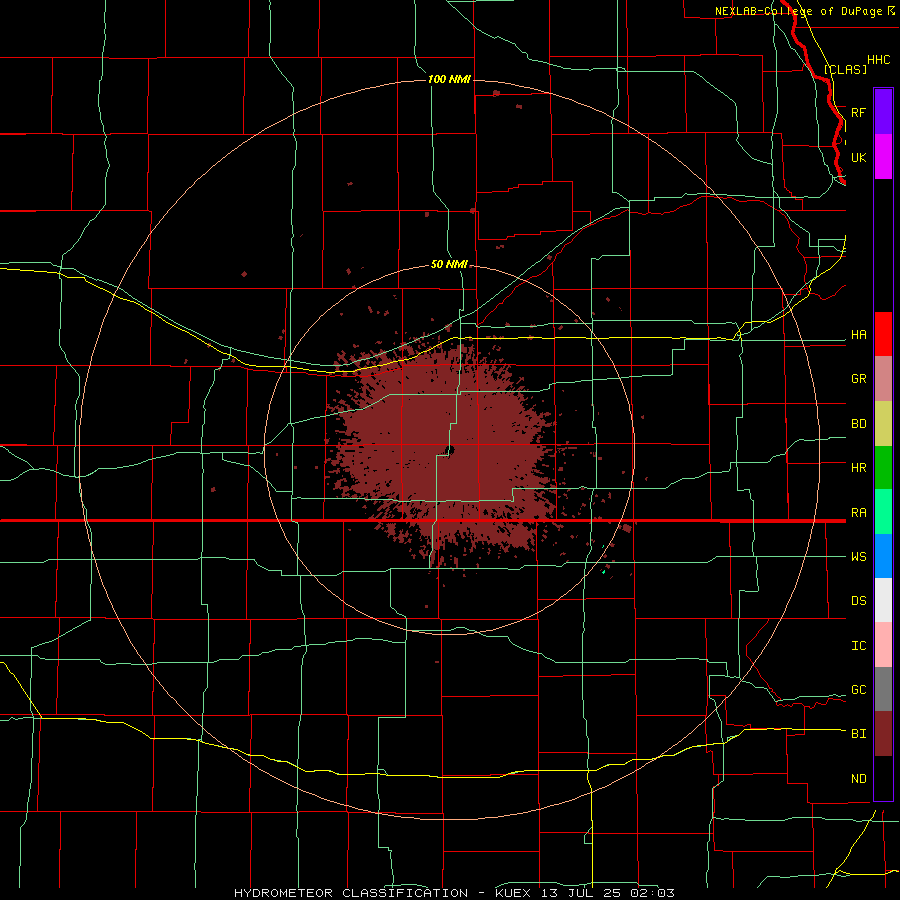Click the IC legend label
The image size is (900, 900).
coord(859,646)
